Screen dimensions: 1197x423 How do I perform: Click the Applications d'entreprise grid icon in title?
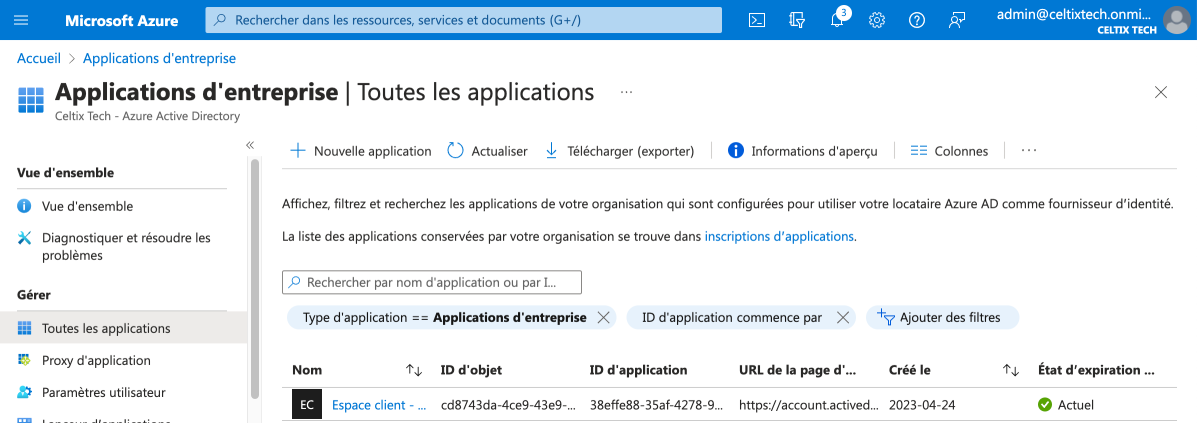31,100
